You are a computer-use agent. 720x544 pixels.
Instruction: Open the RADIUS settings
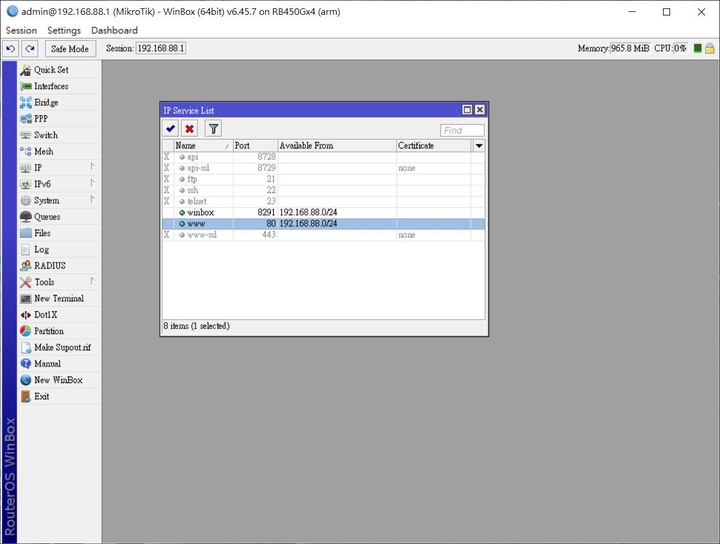[59, 266]
